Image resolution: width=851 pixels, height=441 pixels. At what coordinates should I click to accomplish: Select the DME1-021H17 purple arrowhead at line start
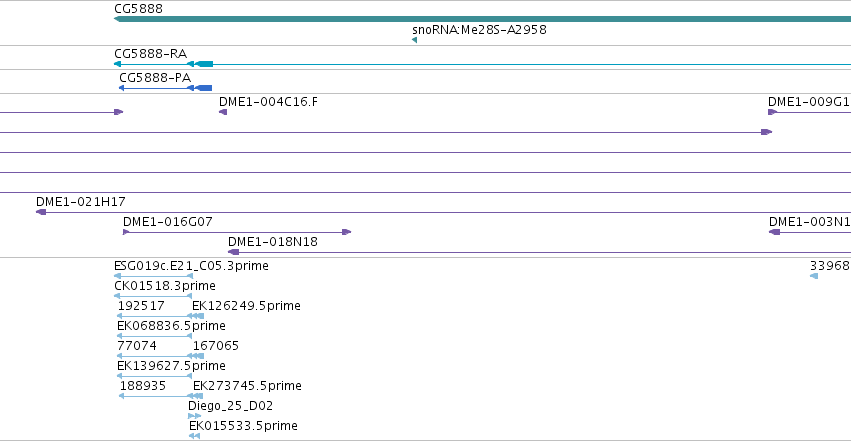[41, 212]
